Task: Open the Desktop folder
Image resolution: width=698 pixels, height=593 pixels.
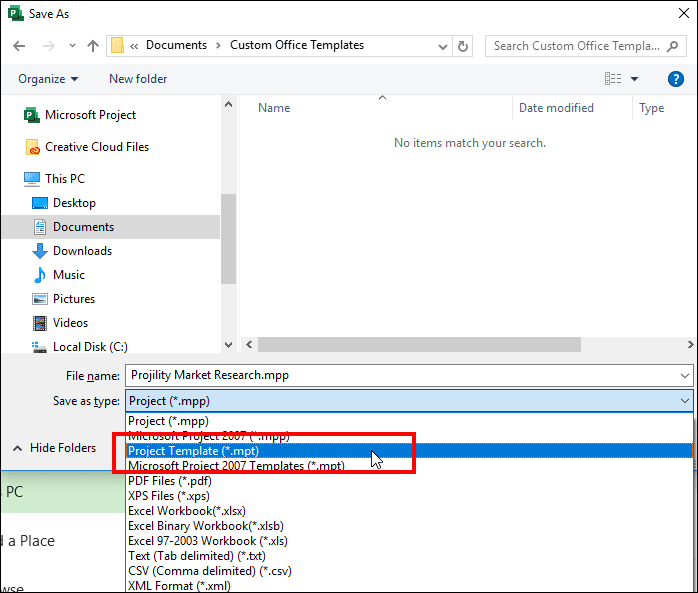Action: tap(74, 203)
